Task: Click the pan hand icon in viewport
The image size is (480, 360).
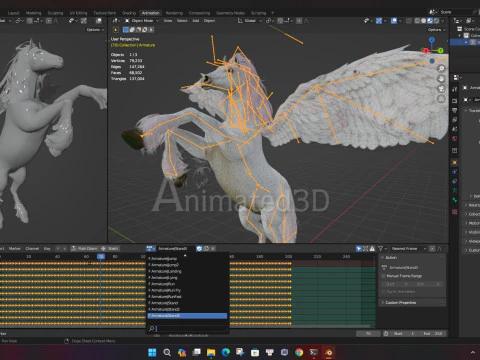Action: pyautogui.click(x=441, y=79)
